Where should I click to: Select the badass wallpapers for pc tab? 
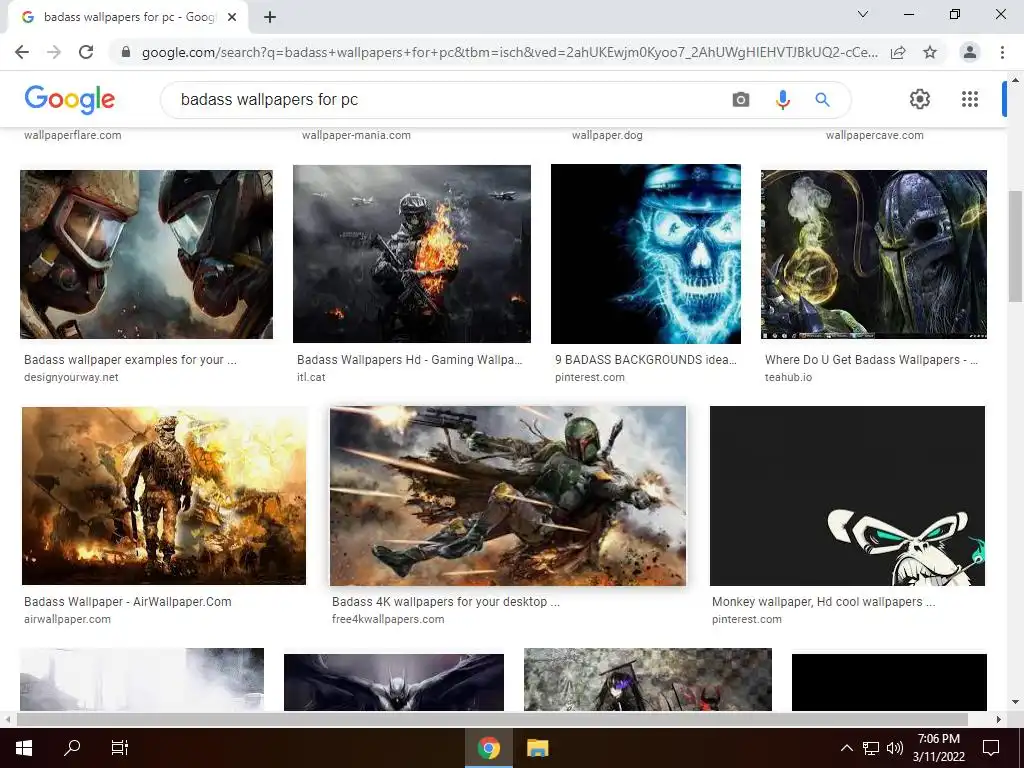click(127, 18)
